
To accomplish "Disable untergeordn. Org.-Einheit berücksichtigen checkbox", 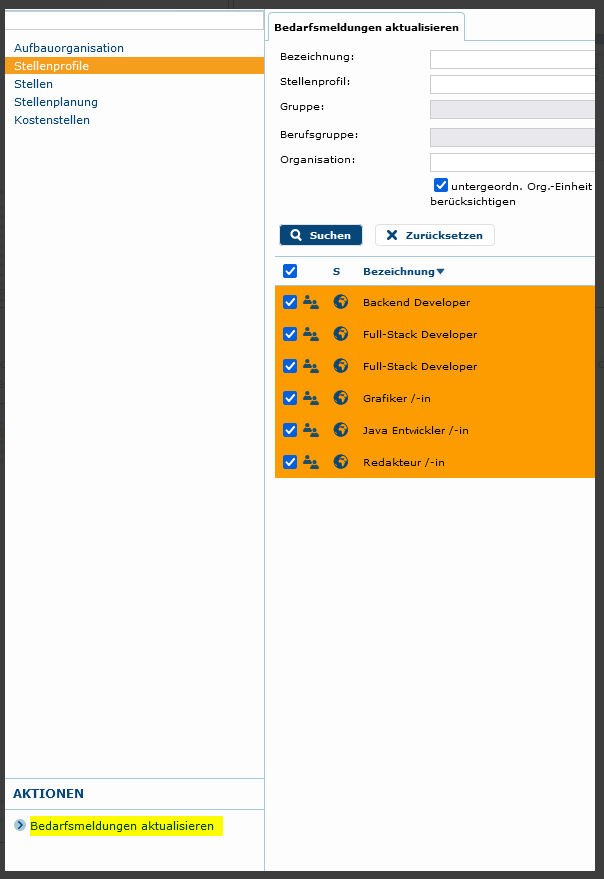I will 440,185.
